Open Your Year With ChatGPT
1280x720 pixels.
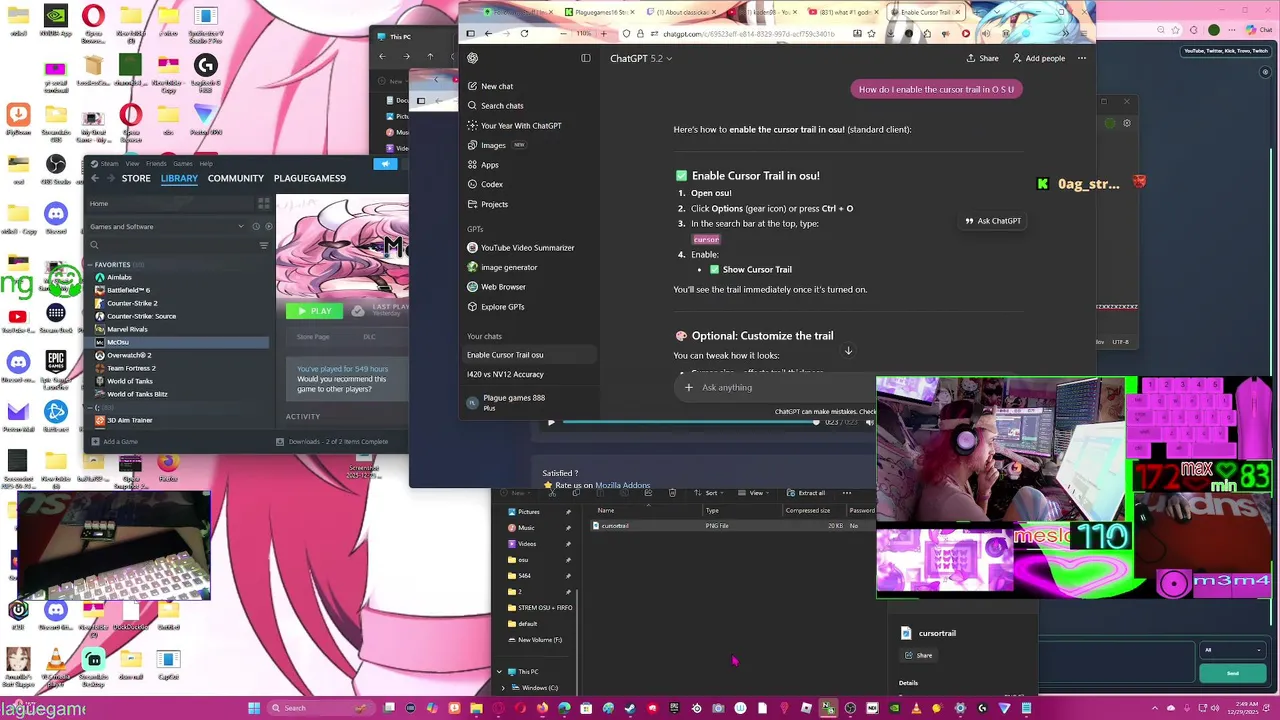[x=514, y=126]
